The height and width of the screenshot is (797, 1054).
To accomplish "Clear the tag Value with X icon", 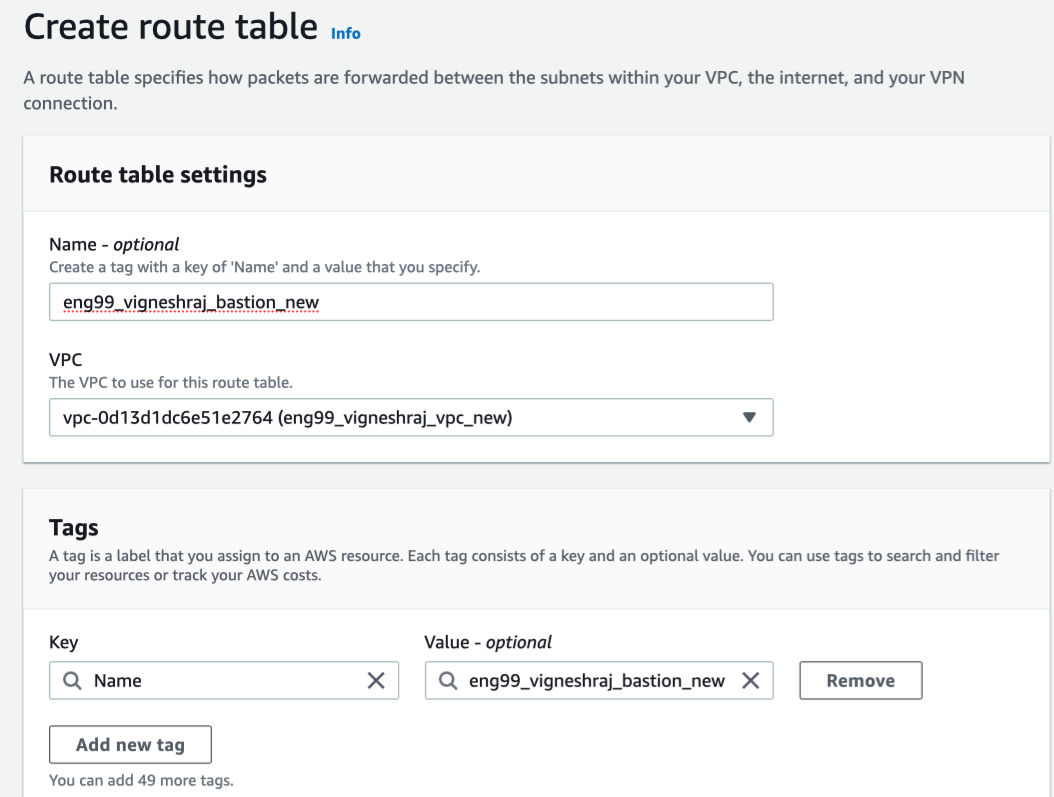I will 750,681.
